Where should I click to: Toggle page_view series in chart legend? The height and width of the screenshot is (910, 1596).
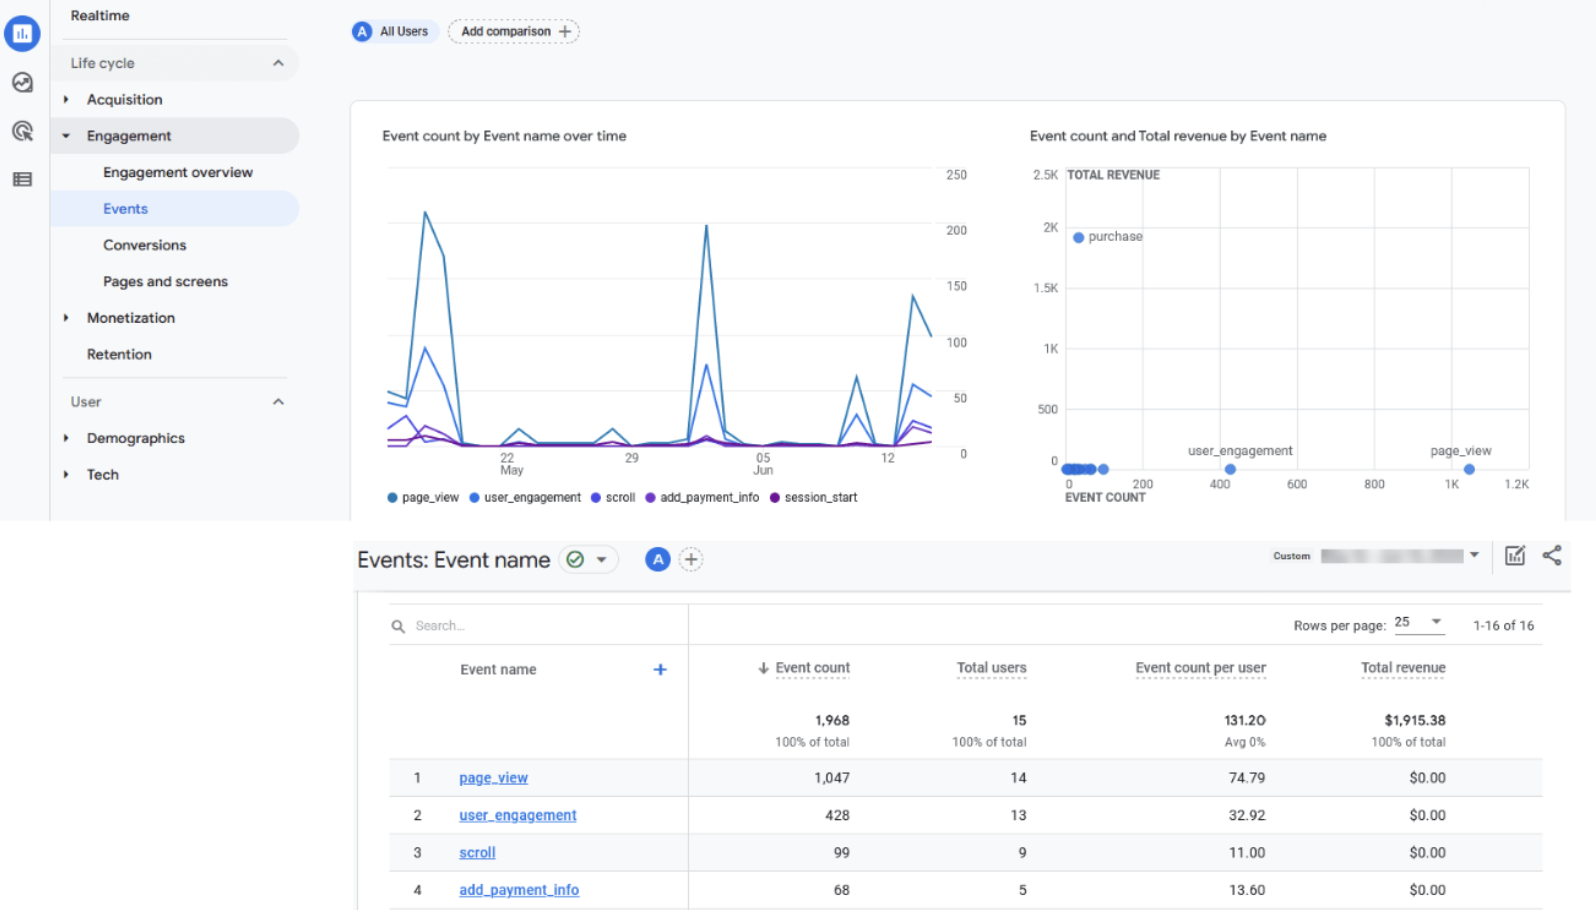(423, 498)
